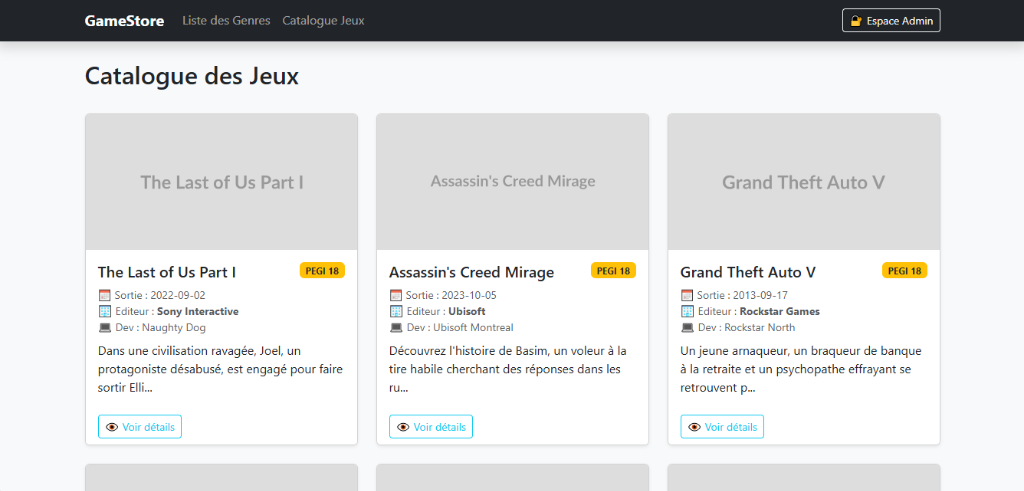
Task: Open Liste des Genres page
Action: [x=226, y=20]
